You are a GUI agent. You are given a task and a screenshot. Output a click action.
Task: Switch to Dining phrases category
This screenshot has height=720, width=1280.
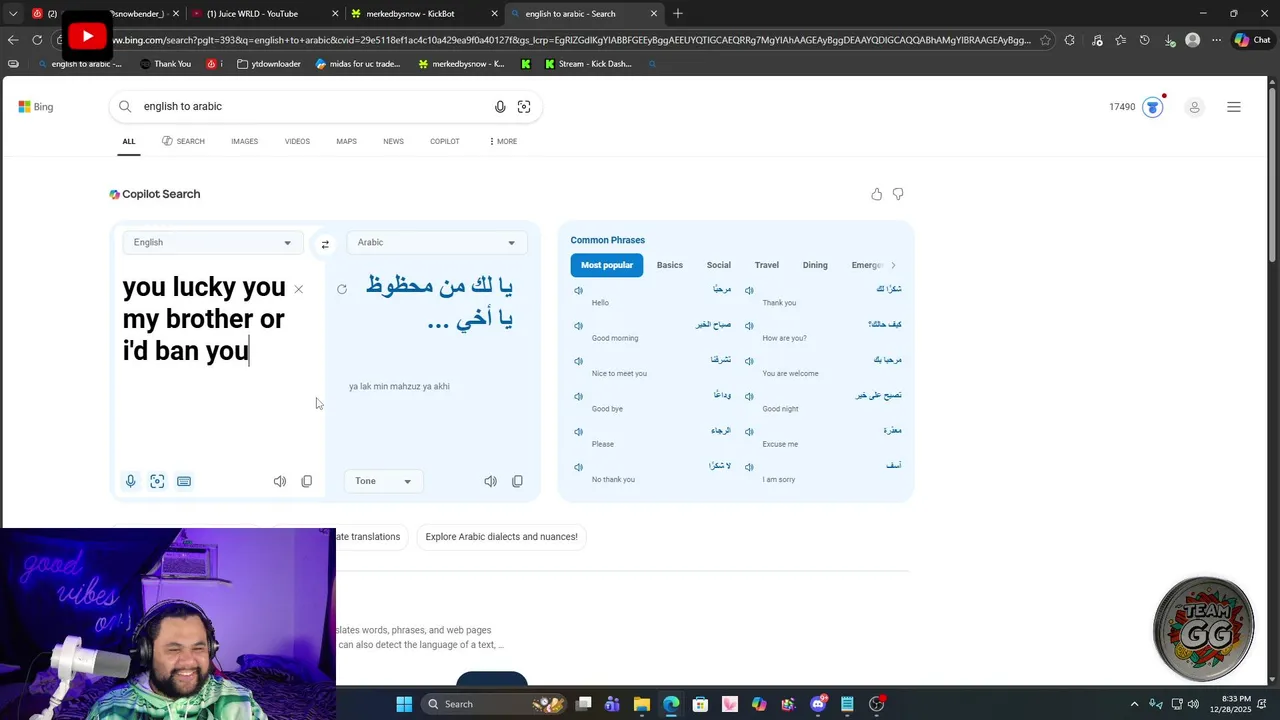point(815,265)
